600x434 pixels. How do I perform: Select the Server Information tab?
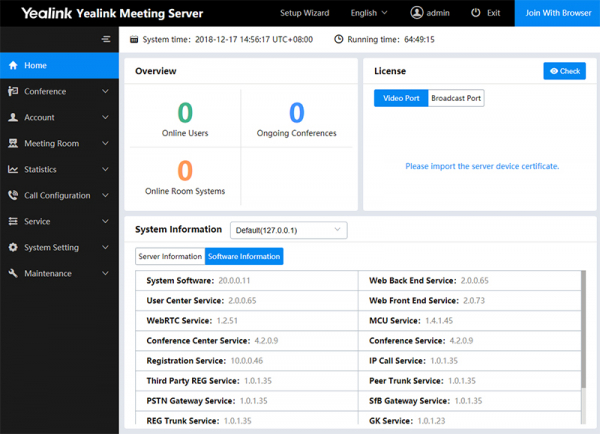(170, 257)
